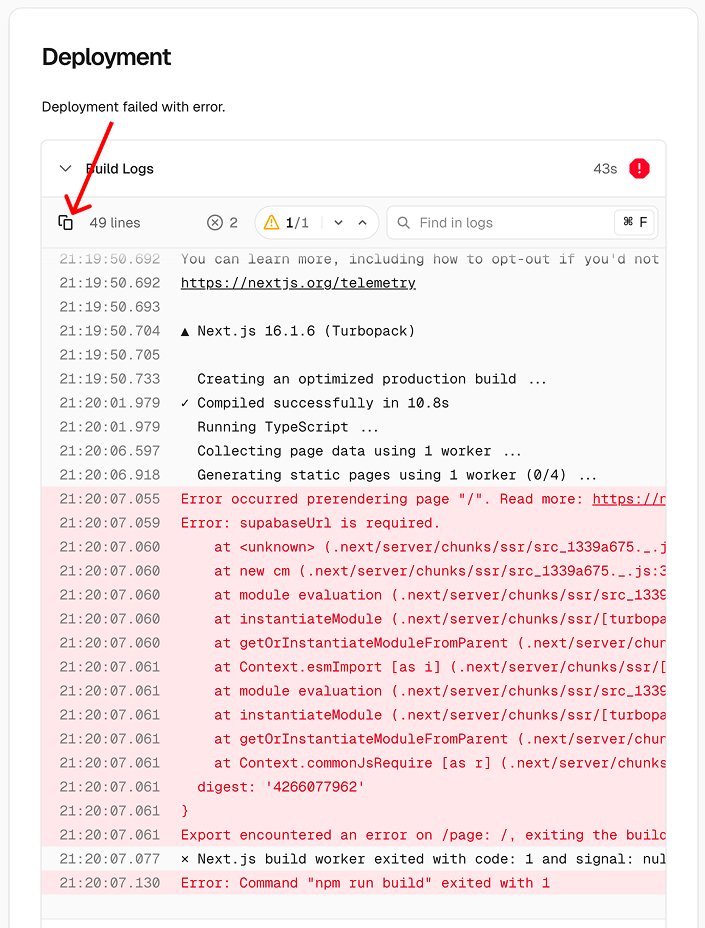Click the warning triangle filter icon
This screenshot has width=705, height=928.
[271, 223]
